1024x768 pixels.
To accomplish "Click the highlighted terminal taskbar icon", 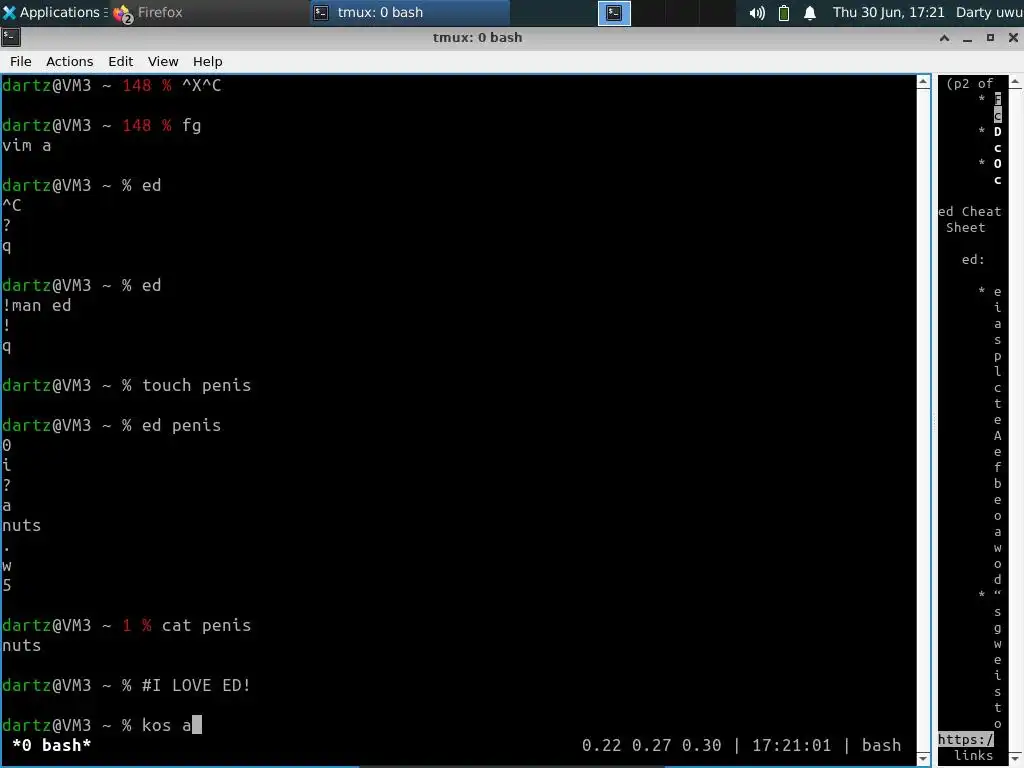I will point(614,12).
